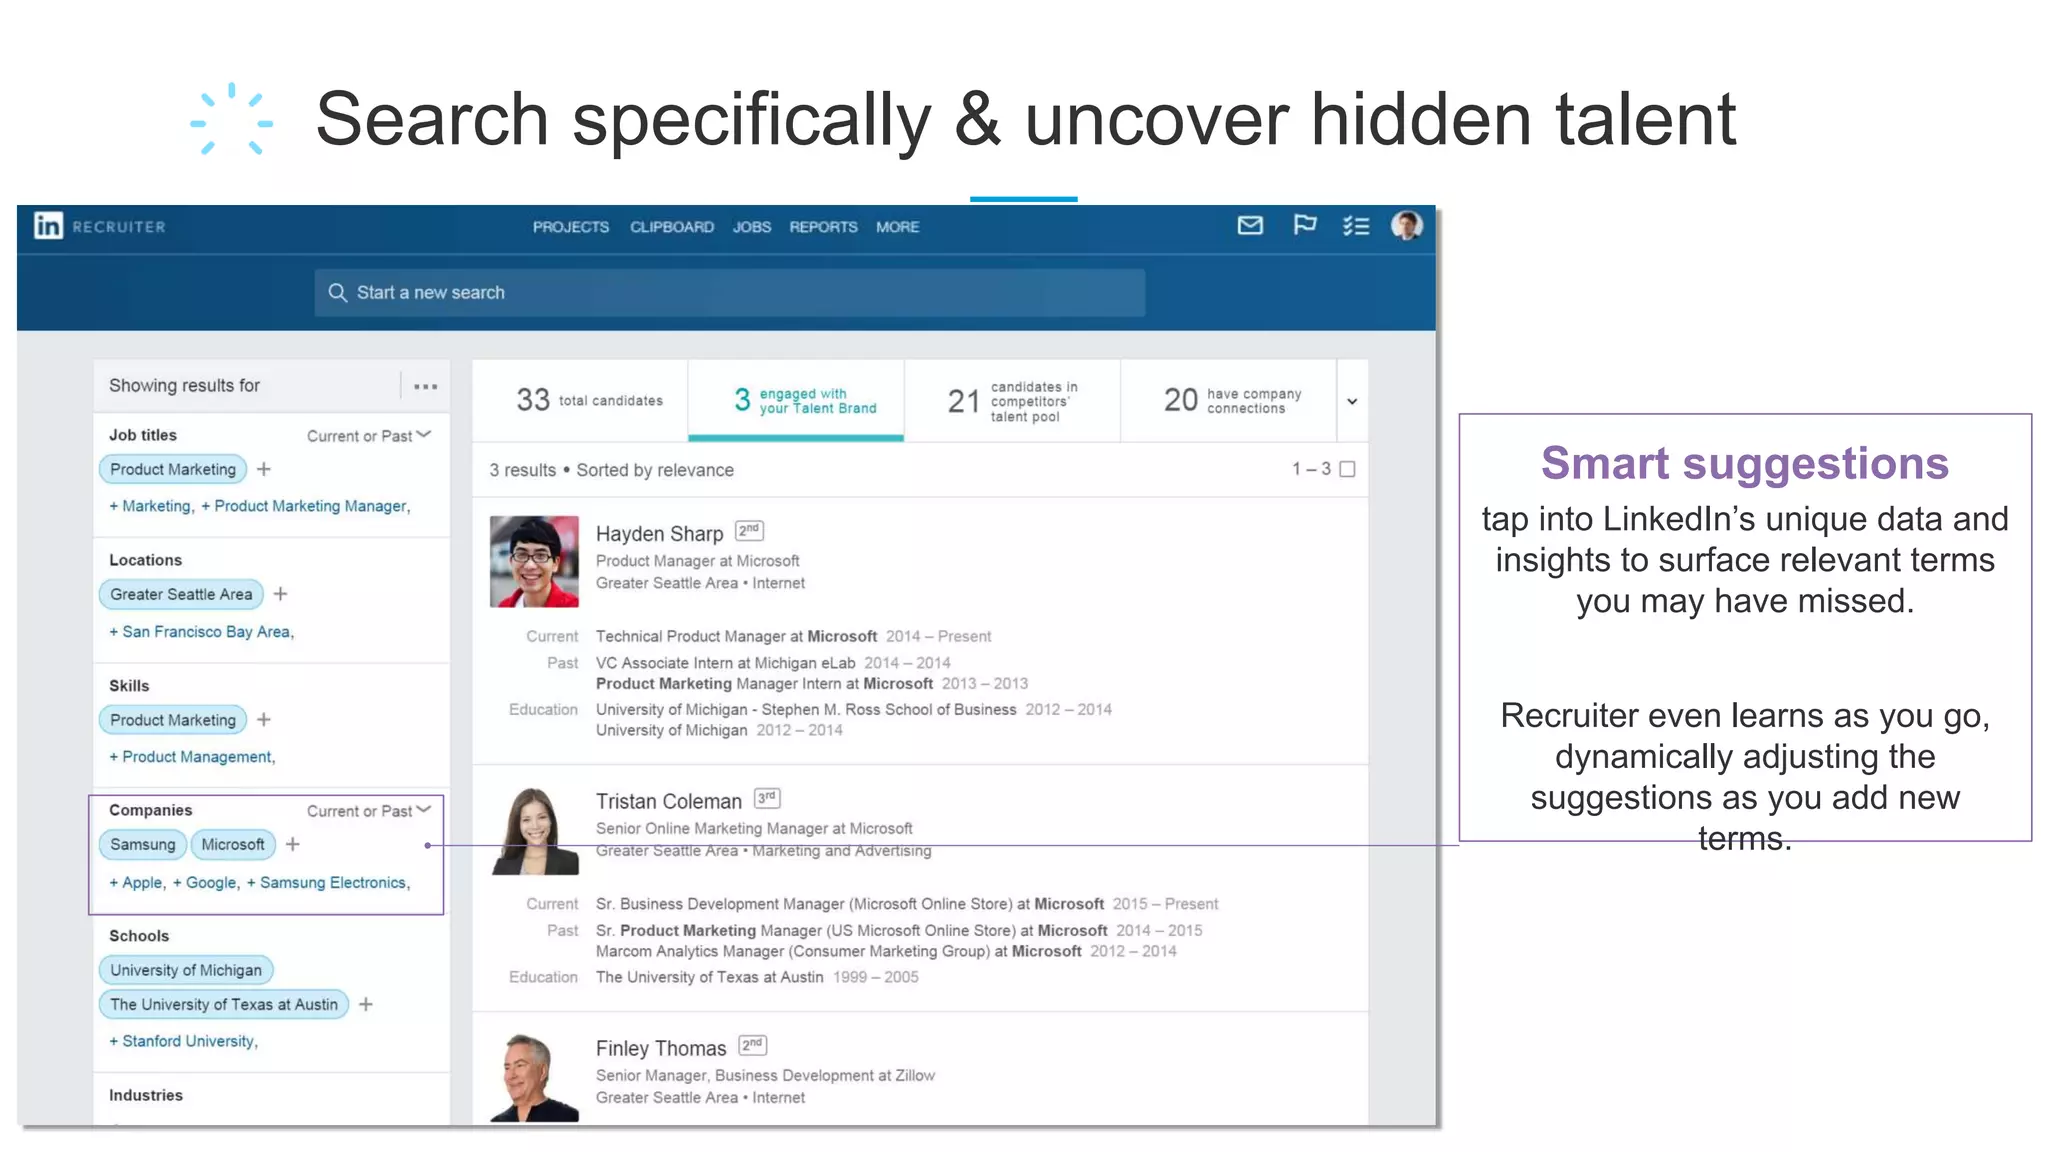This screenshot has height=1152, width=2048.
Task: Click the Product Marketing job title chip
Action: (x=173, y=469)
